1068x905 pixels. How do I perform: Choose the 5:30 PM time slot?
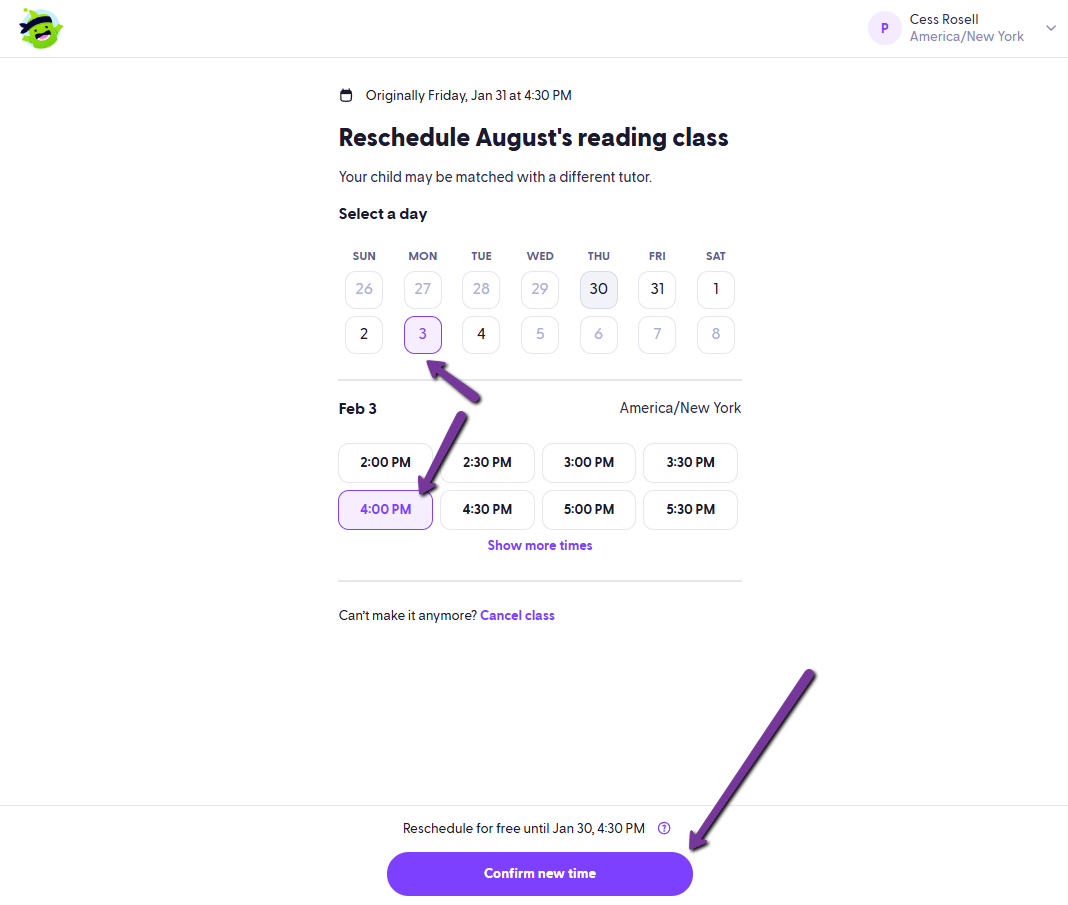691,510
